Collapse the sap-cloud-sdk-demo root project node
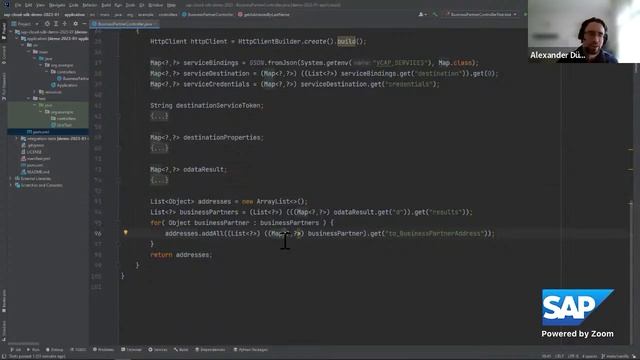 (x=11, y=32)
